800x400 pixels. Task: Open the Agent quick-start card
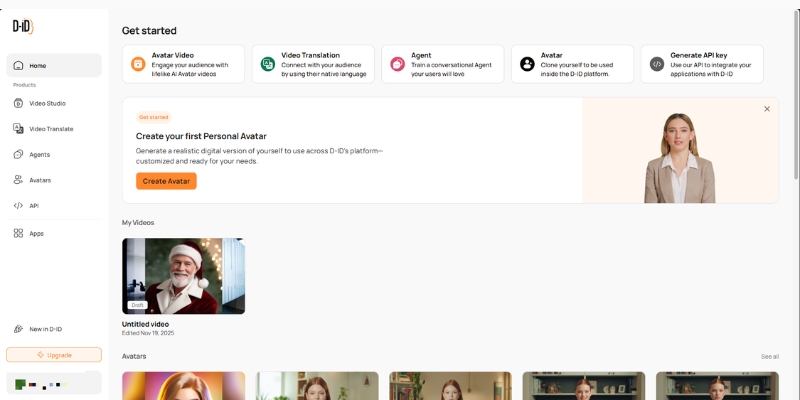[x=442, y=64]
